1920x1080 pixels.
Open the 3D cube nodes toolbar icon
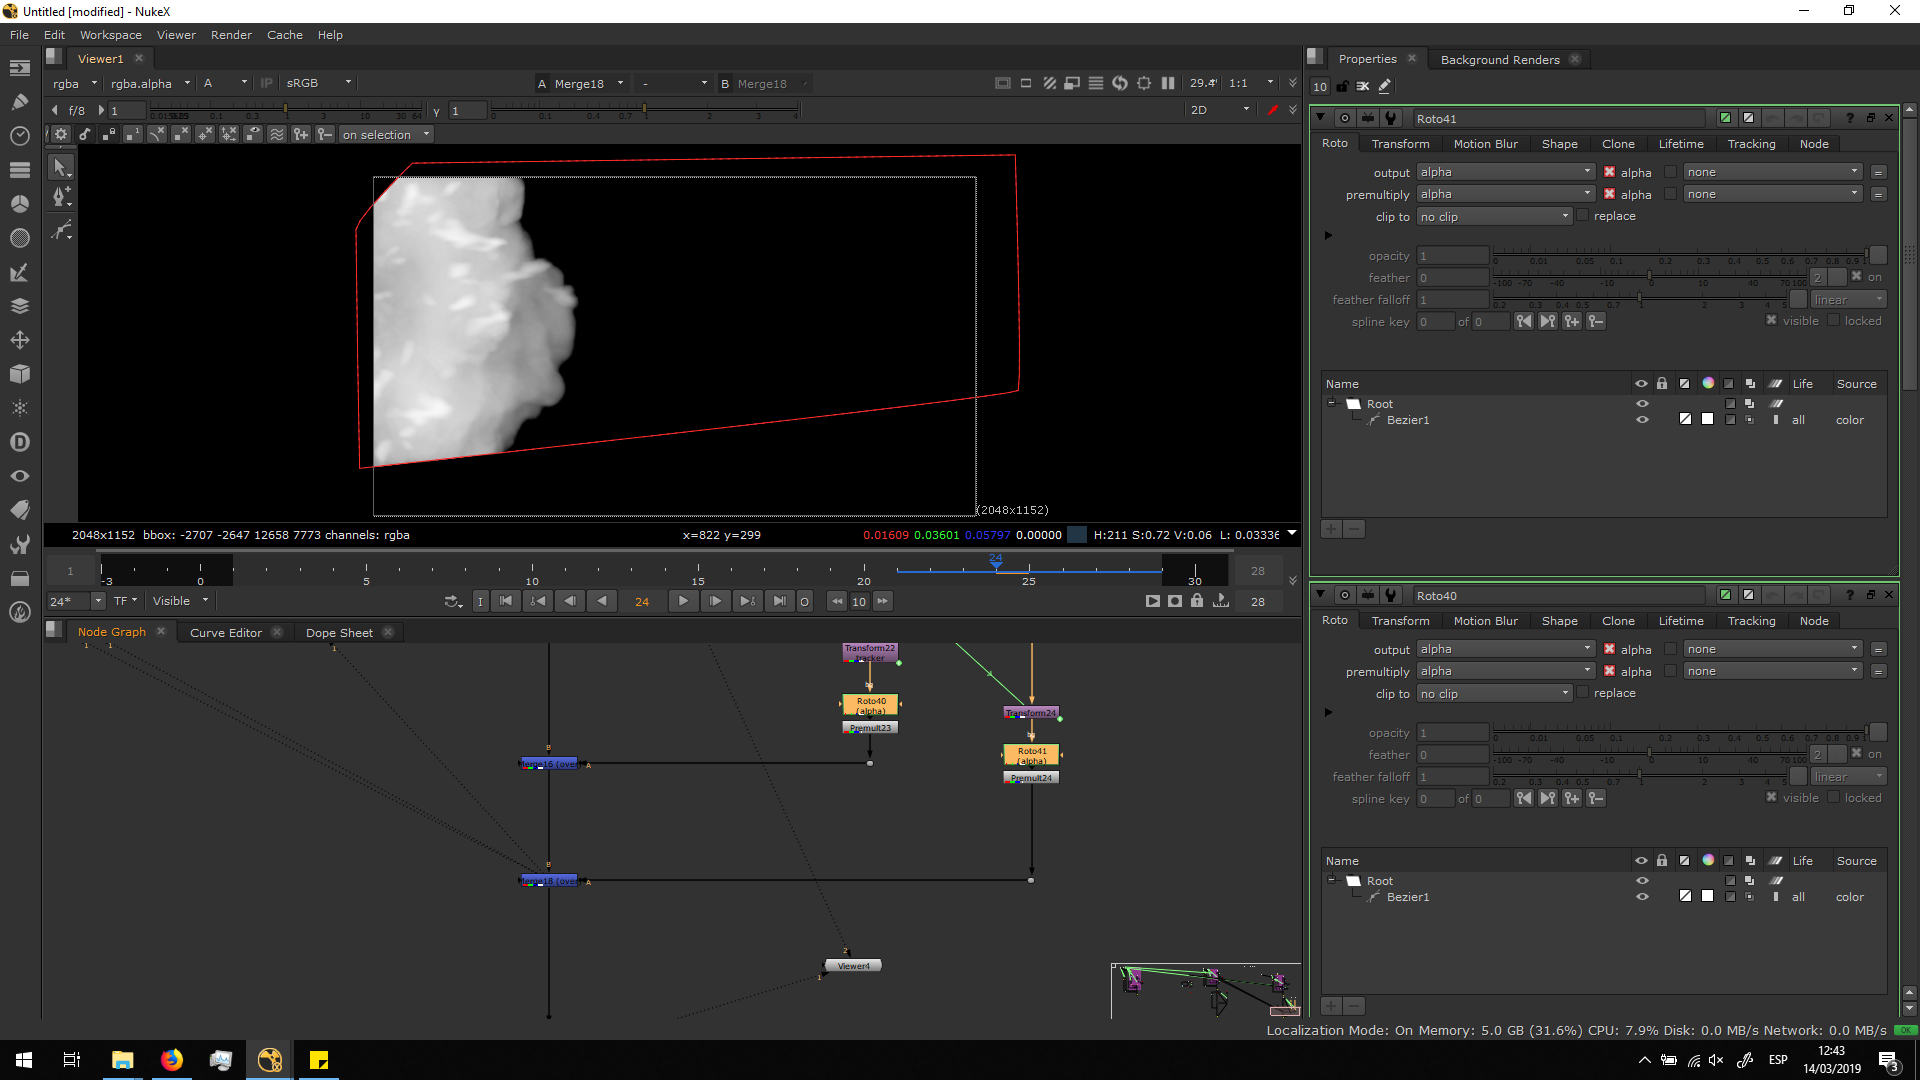[x=19, y=373]
